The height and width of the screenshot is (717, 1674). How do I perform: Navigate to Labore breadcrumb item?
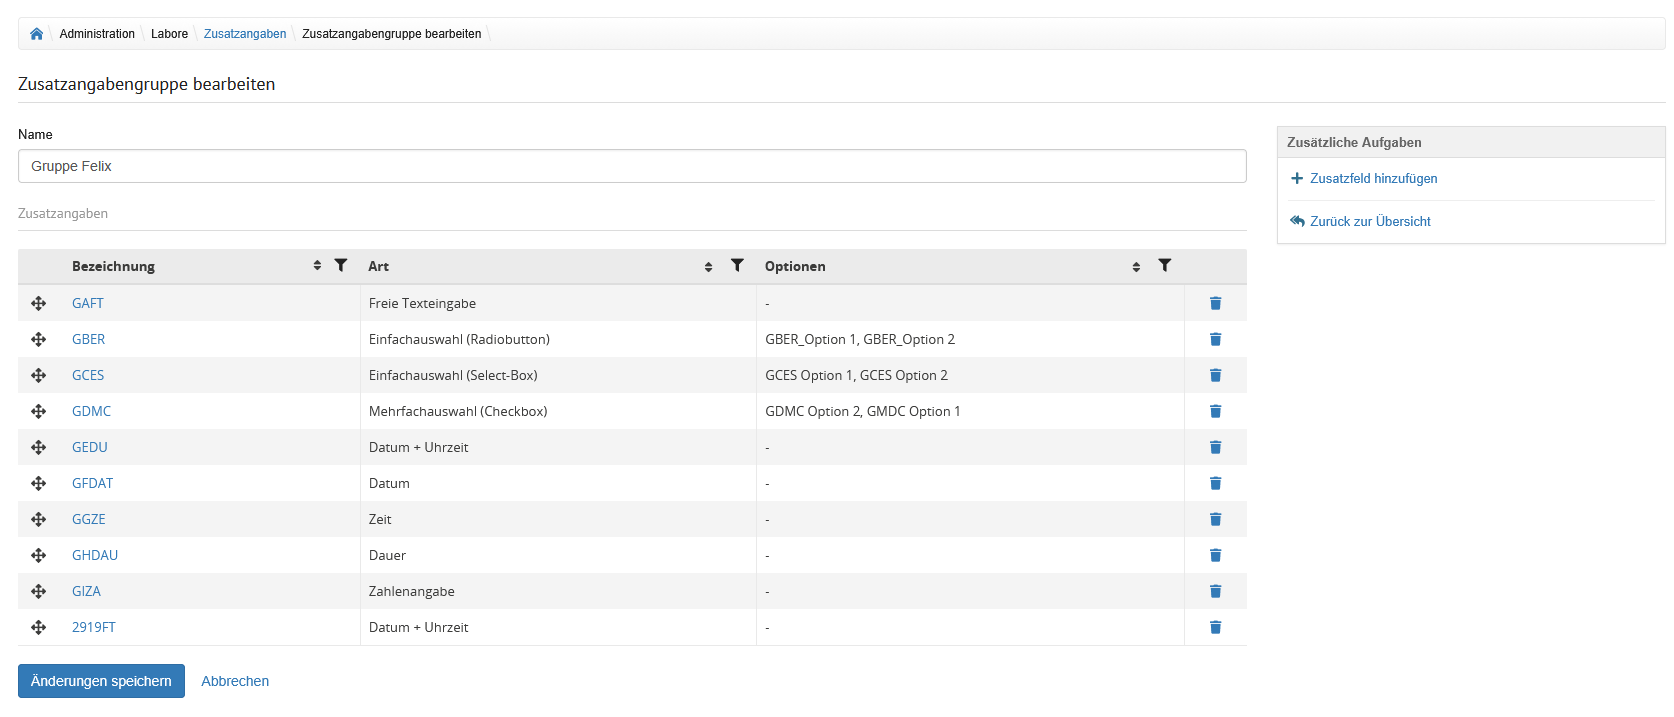point(169,34)
